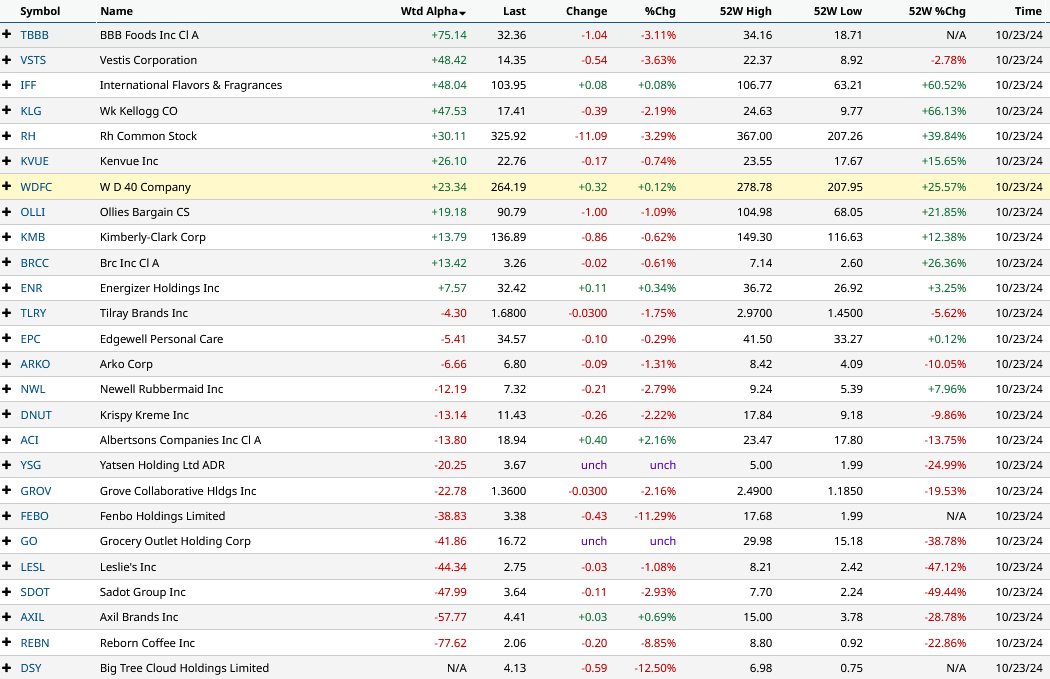This screenshot has height=679, width=1050.
Task: Expand the TBBB row plus icon
Action: (x=7, y=34)
